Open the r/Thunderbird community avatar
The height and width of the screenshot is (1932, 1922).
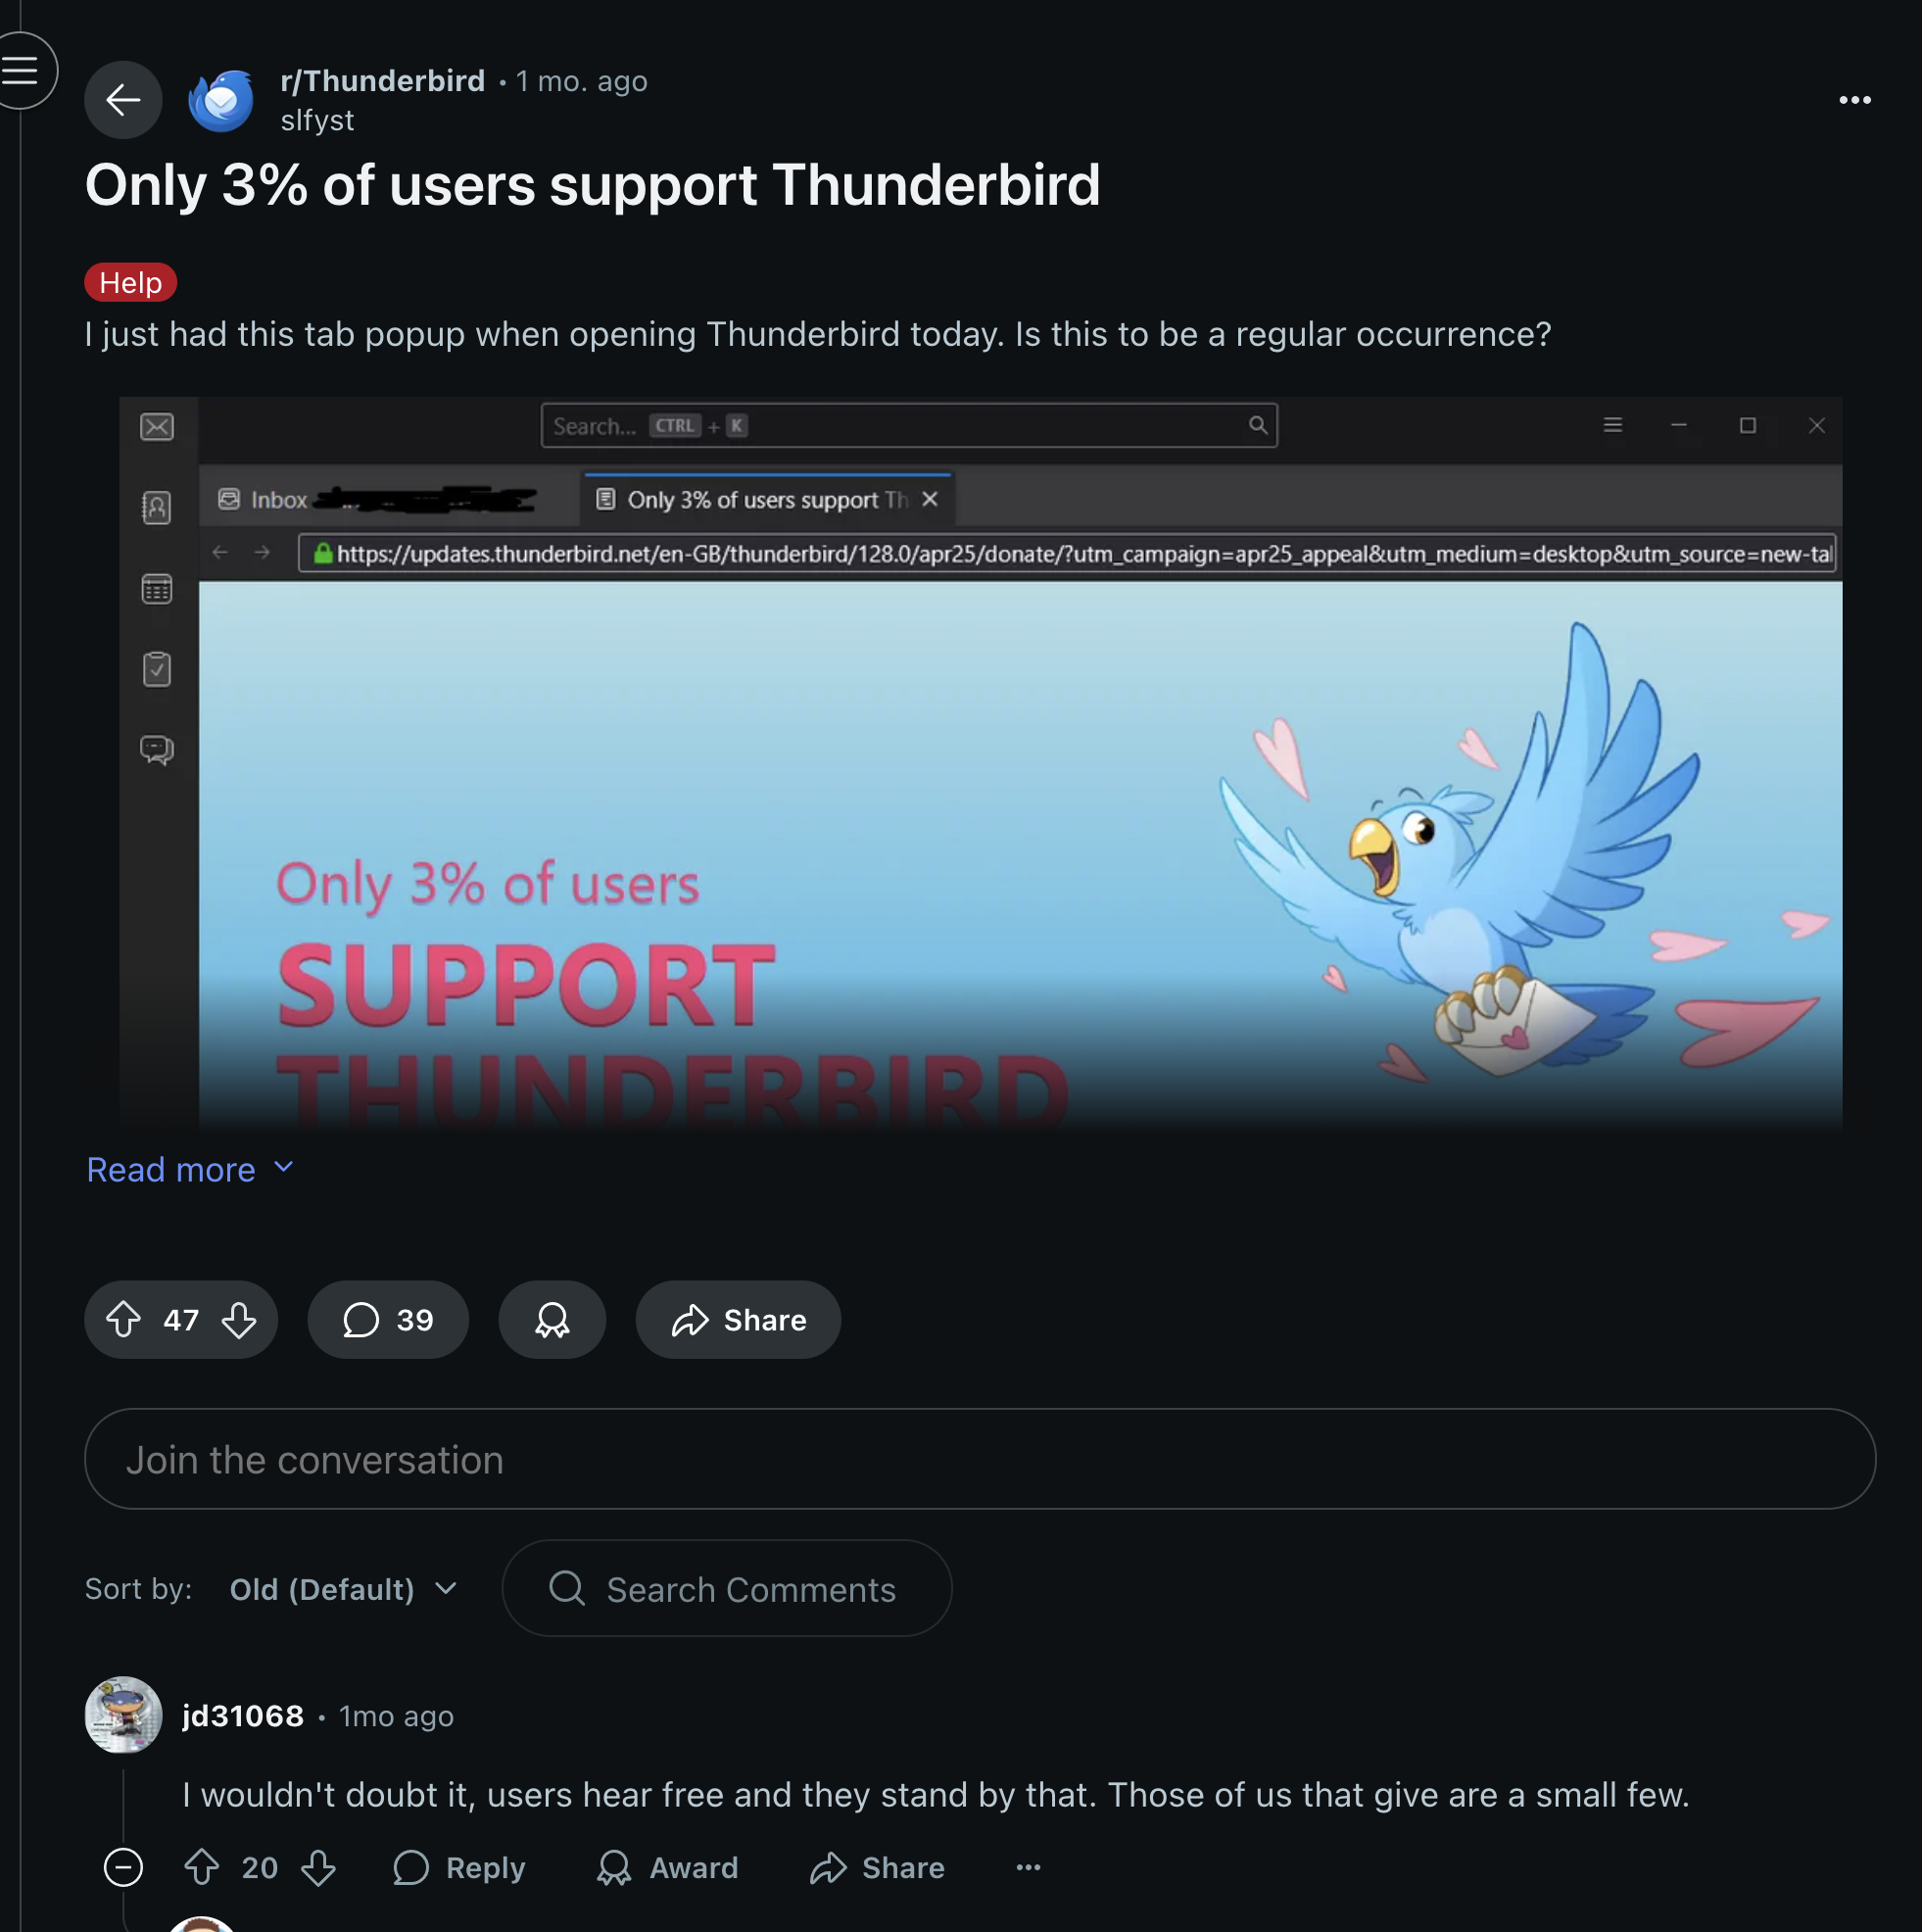click(221, 100)
